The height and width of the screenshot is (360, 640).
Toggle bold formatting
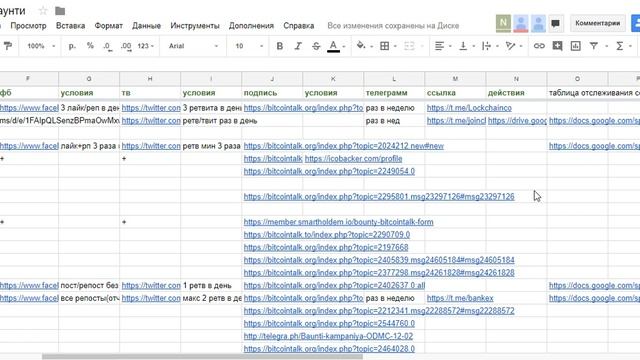[280, 46]
